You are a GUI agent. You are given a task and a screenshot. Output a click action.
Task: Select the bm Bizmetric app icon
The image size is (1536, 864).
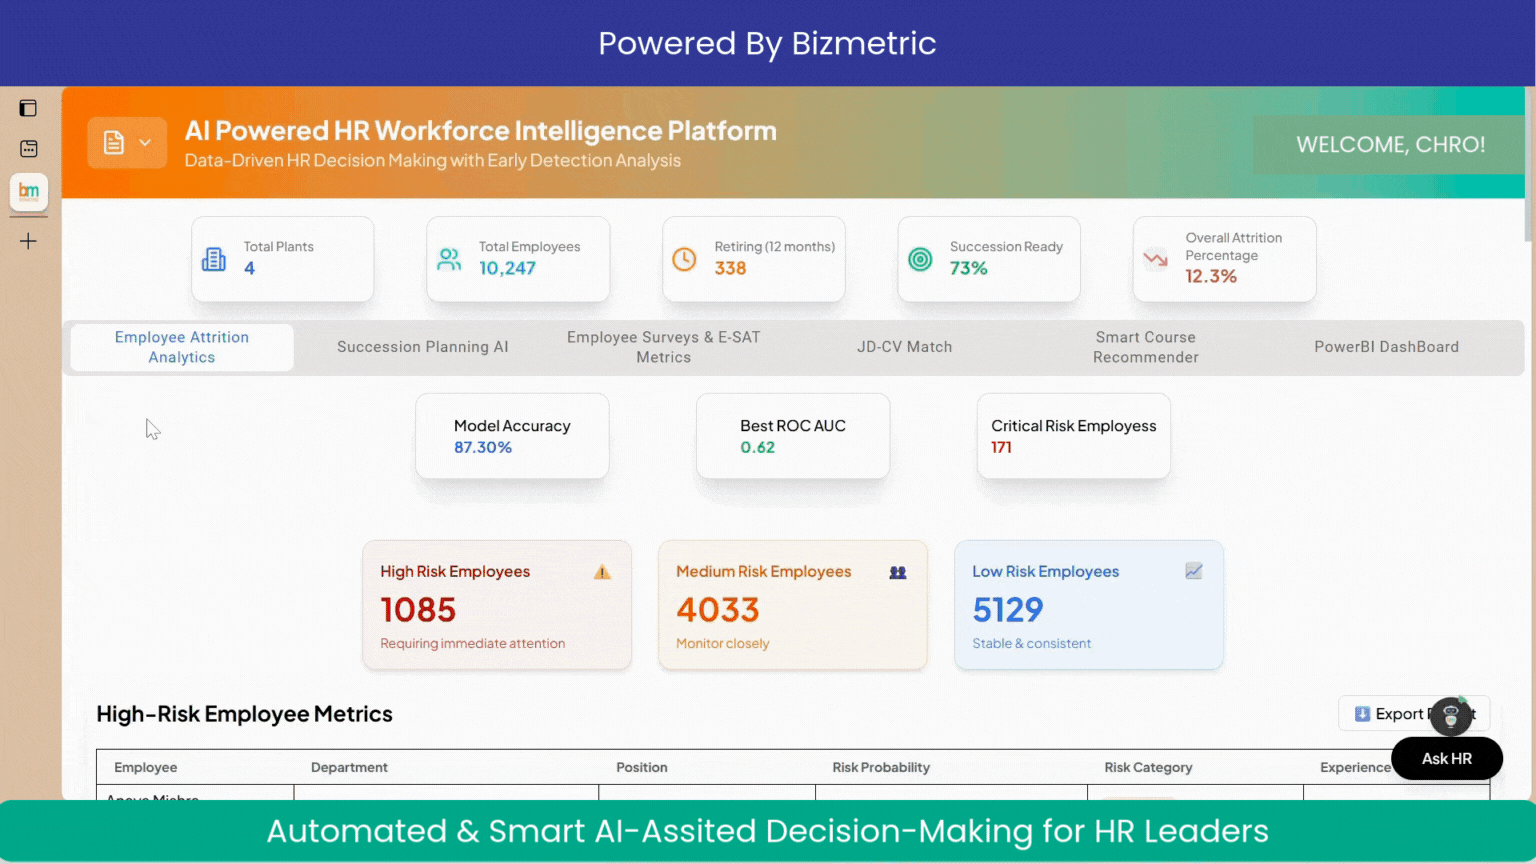pyautogui.click(x=29, y=191)
